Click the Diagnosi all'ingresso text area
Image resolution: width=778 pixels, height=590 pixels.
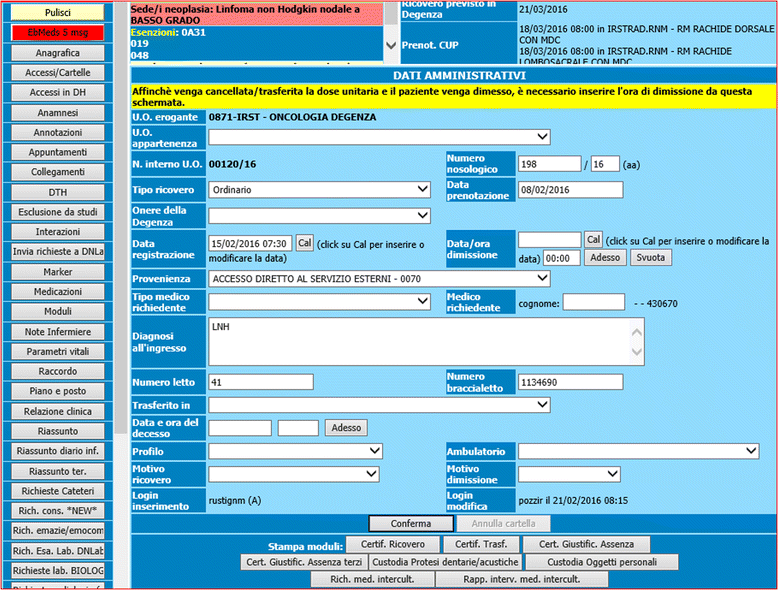425,342
